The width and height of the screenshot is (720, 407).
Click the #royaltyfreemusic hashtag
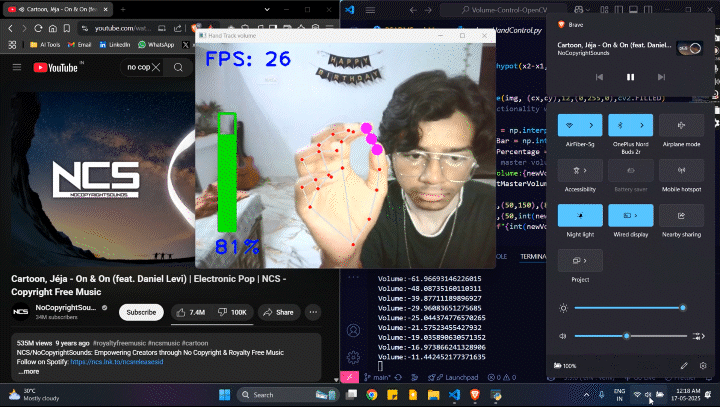119,343
